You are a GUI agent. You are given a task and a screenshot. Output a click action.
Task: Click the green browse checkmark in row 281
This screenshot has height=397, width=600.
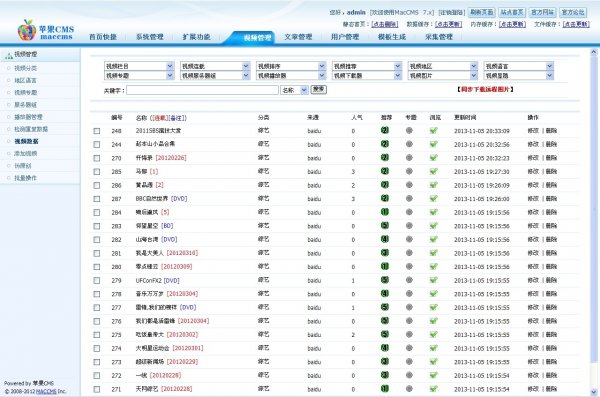434,253
